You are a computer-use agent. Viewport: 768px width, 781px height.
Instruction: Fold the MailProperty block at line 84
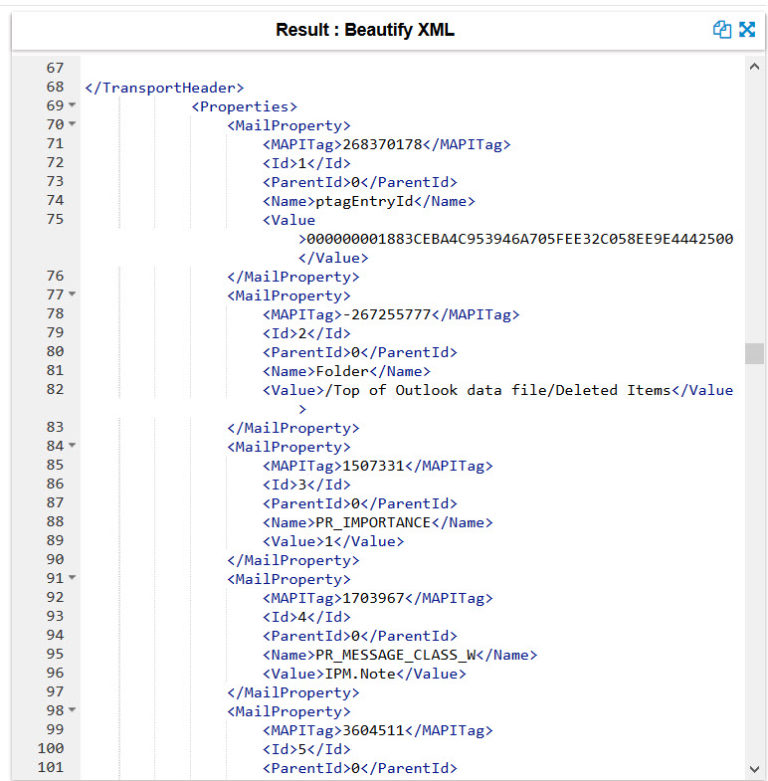(72, 445)
